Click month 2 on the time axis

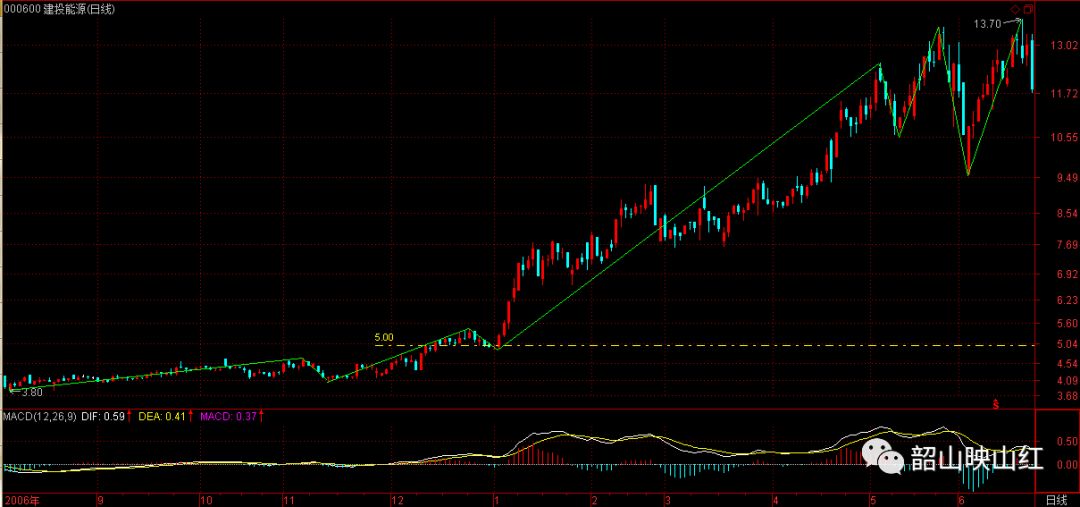592,499
